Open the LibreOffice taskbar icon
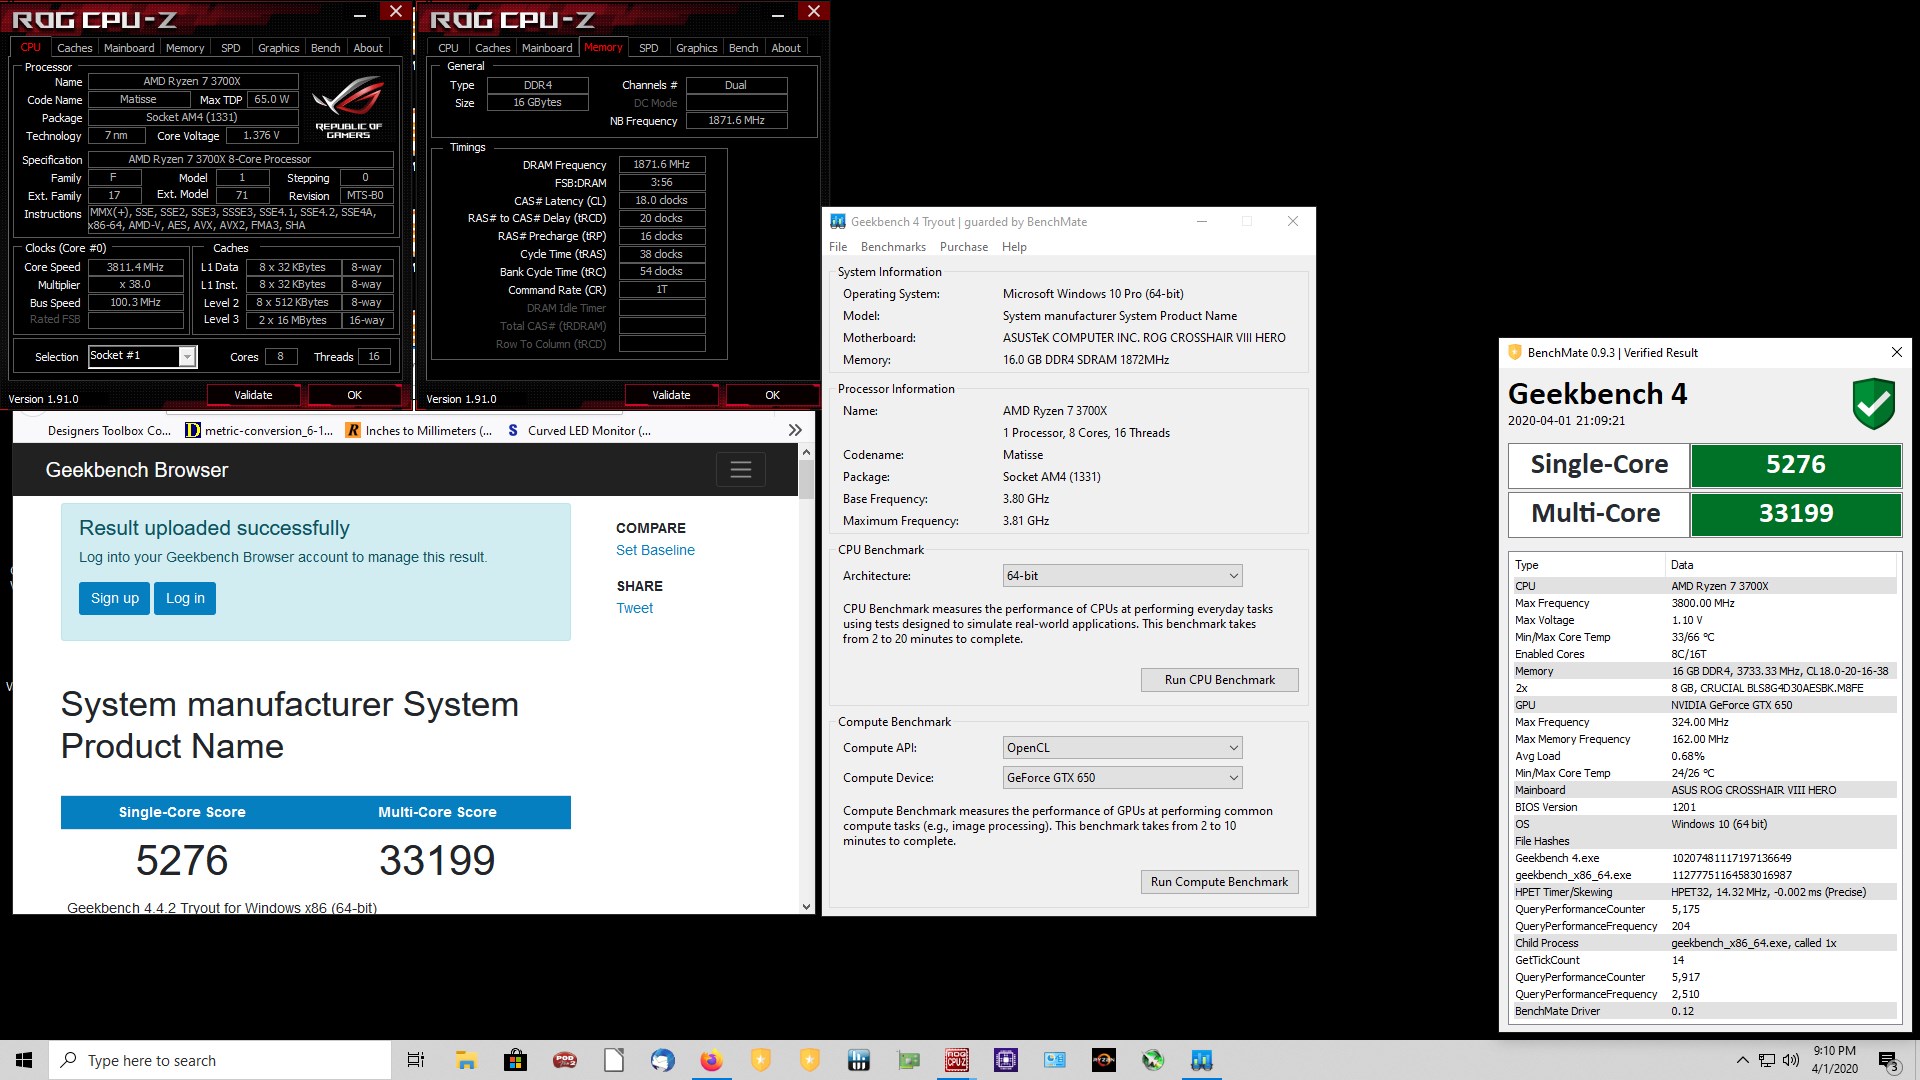The image size is (1920, 1080). tap(614, 1060)
